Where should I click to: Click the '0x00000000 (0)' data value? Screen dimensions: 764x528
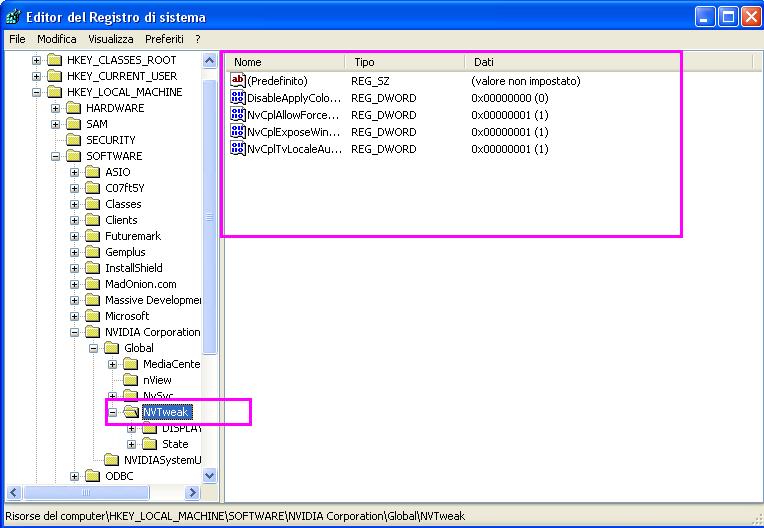(510, 98)
